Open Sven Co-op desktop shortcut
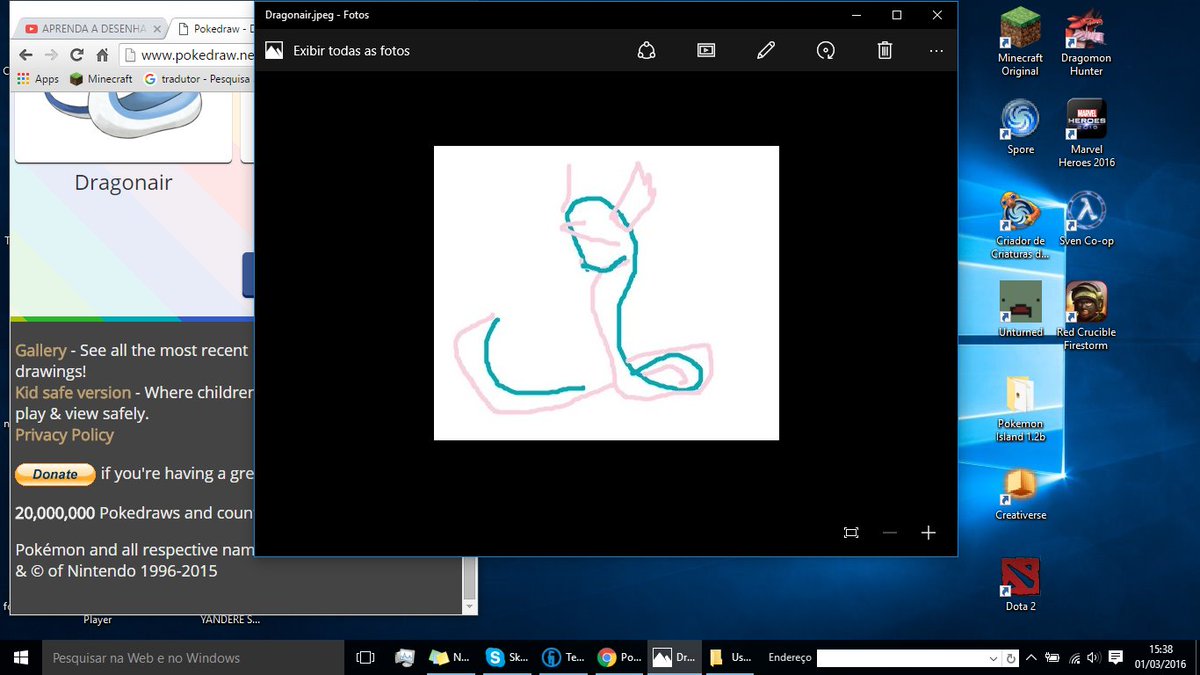1200x675 pixels. [x=1086, y=219]
